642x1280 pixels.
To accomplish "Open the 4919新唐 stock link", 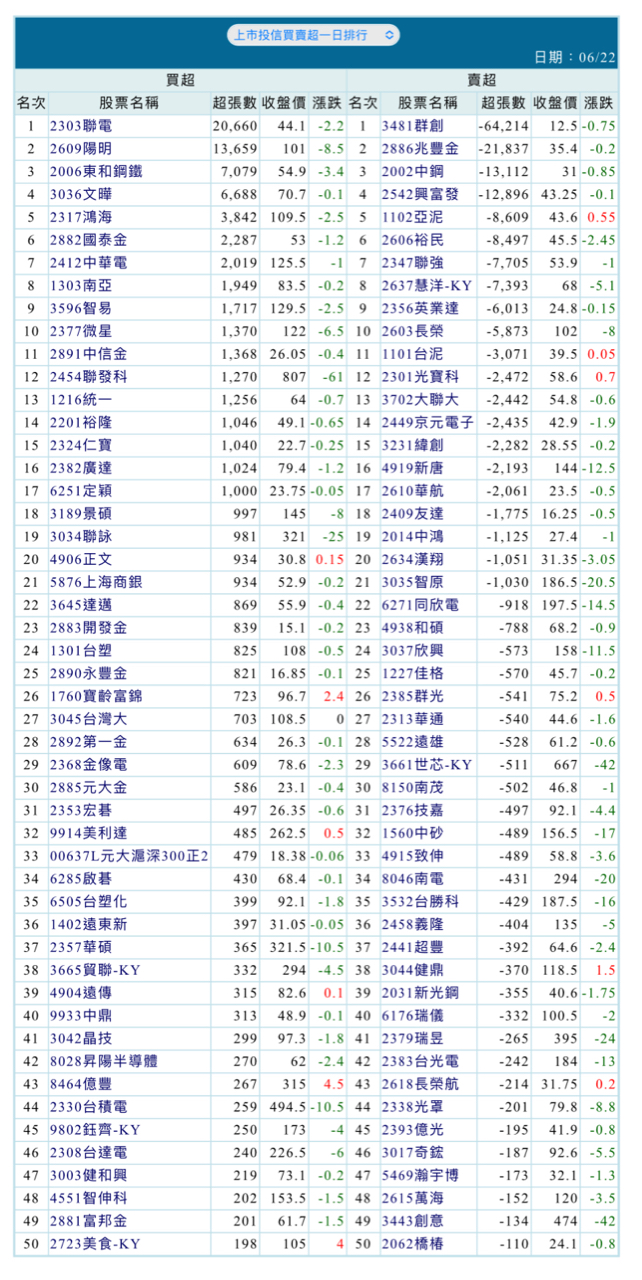I will coord(410,468).
